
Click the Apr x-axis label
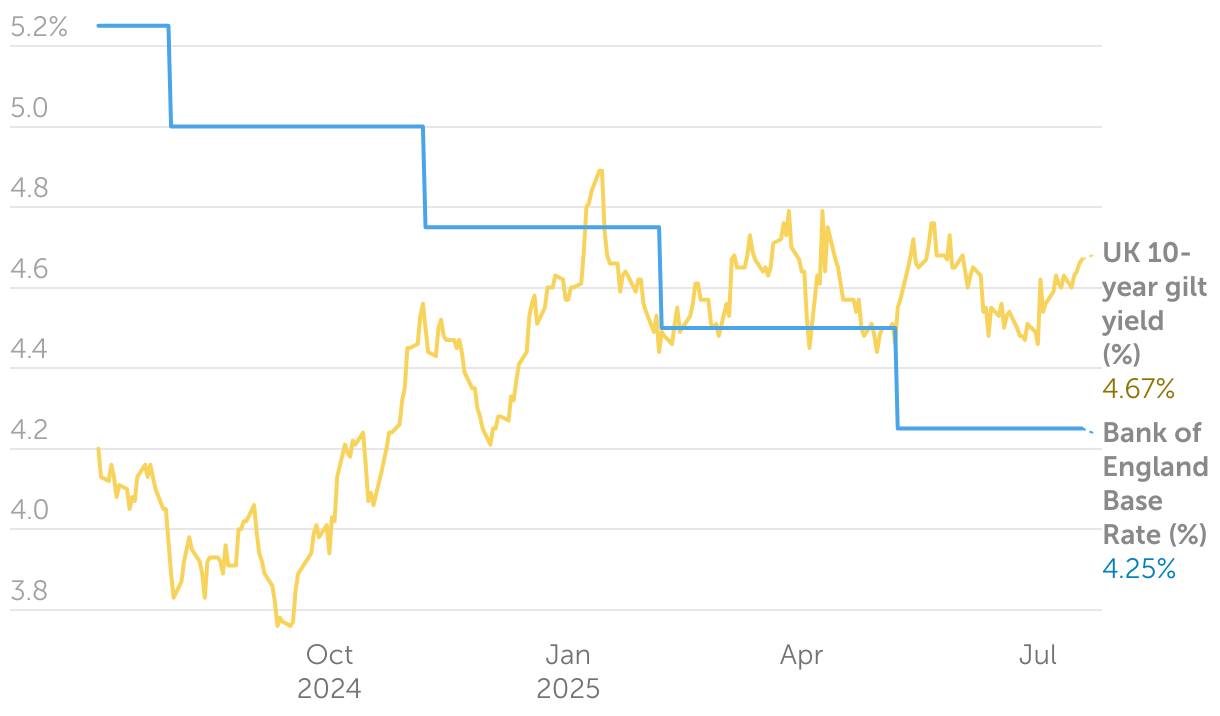[802, 656]
